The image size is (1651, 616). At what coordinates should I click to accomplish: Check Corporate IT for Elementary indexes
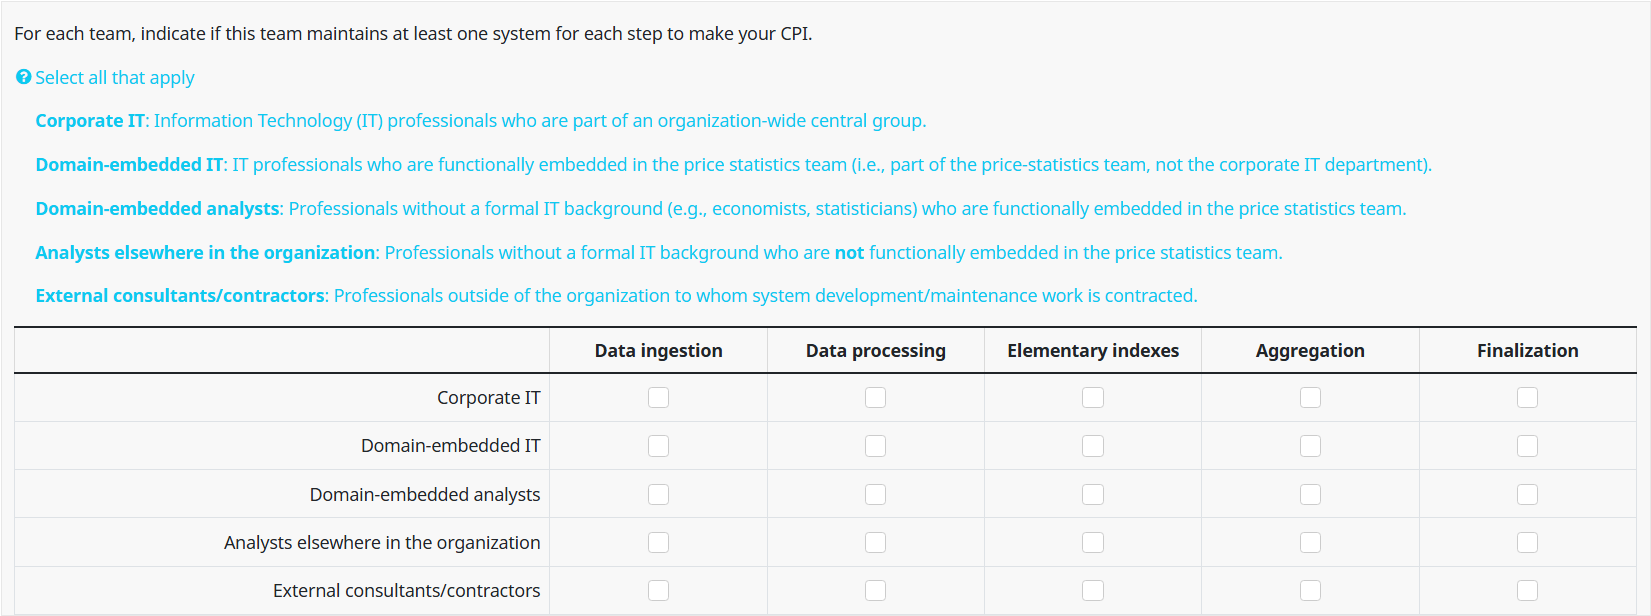tap(1093, 397)
